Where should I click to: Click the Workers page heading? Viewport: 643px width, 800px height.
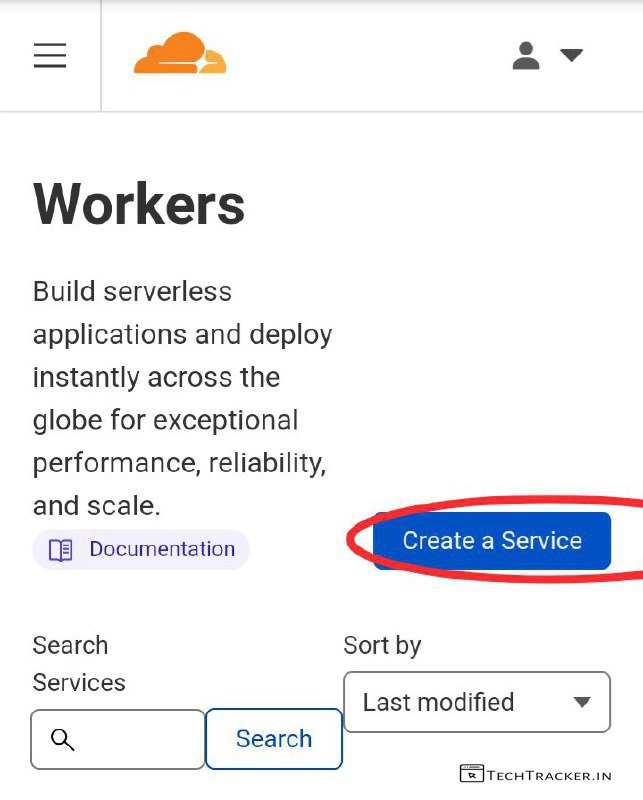[139, 204]
